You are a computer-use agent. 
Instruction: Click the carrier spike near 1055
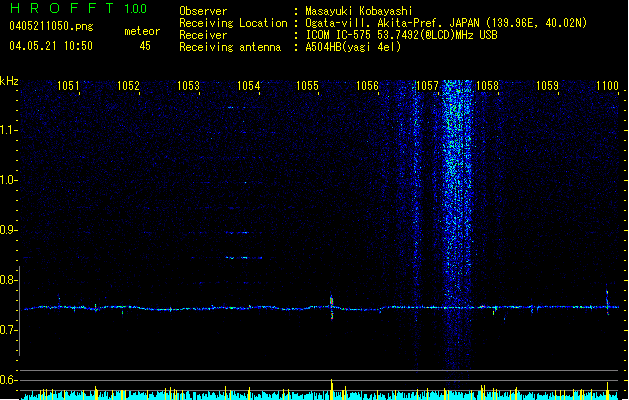pos(331,306)
